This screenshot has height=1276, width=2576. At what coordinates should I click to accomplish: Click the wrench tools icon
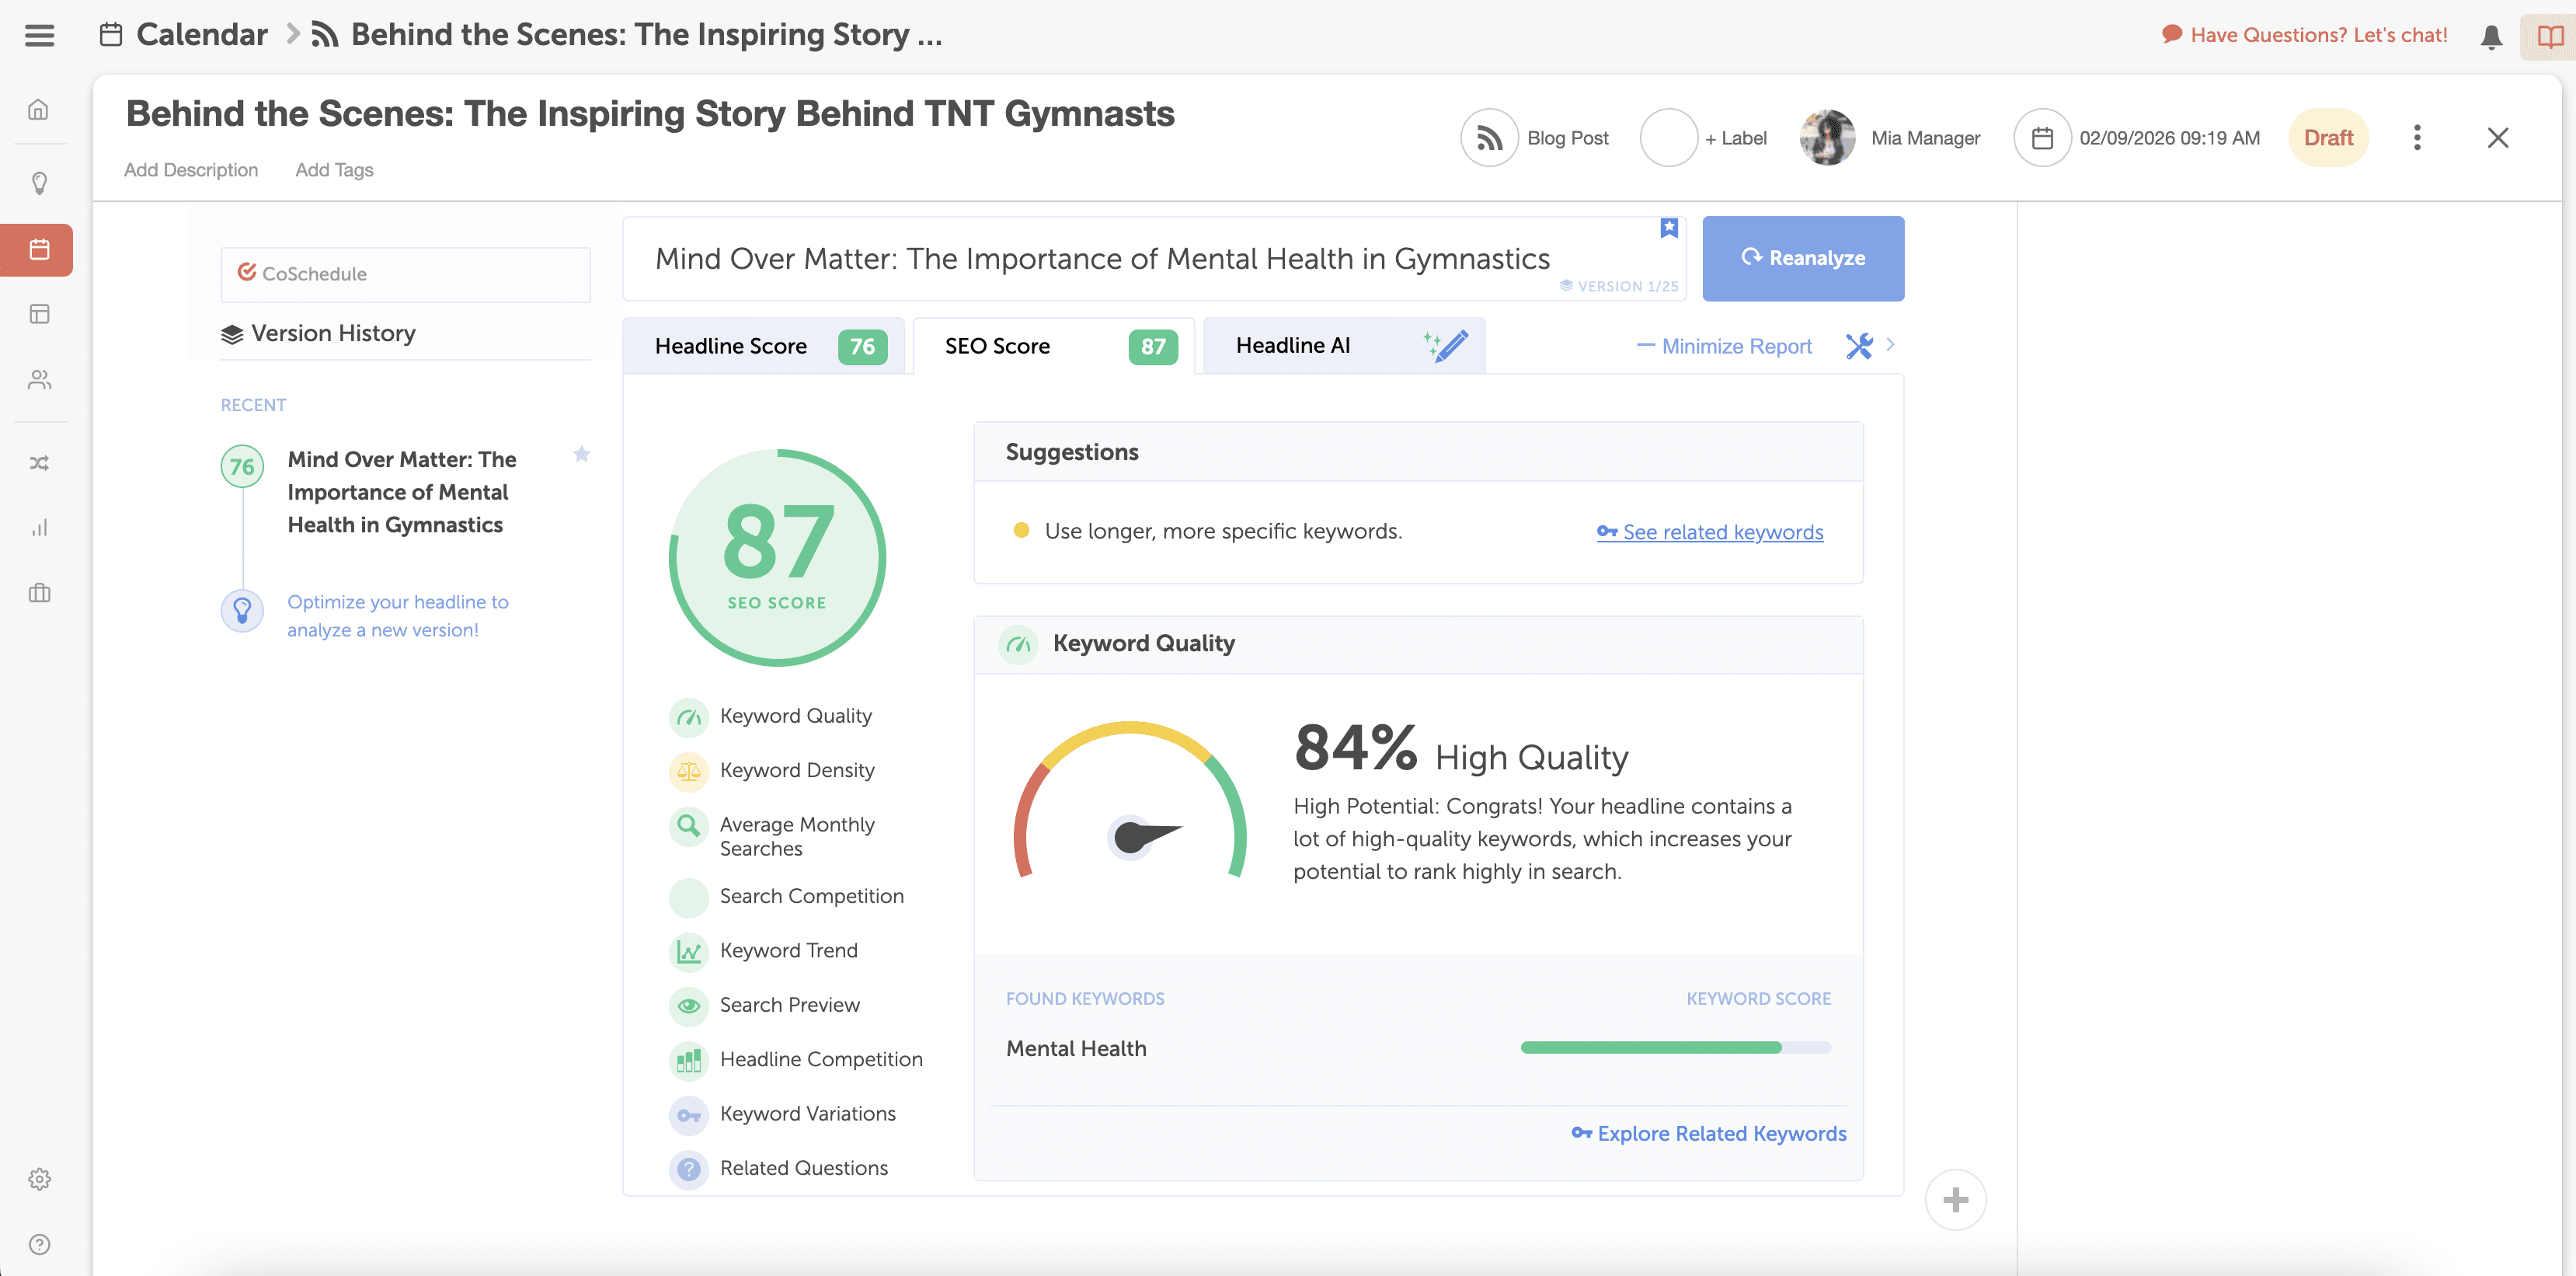tap(1859, 346)
